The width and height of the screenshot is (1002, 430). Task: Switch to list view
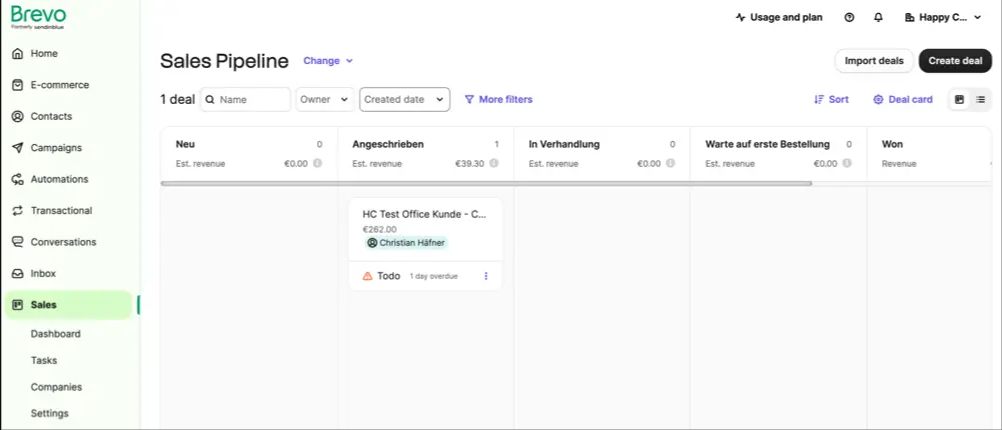point(980,99)
